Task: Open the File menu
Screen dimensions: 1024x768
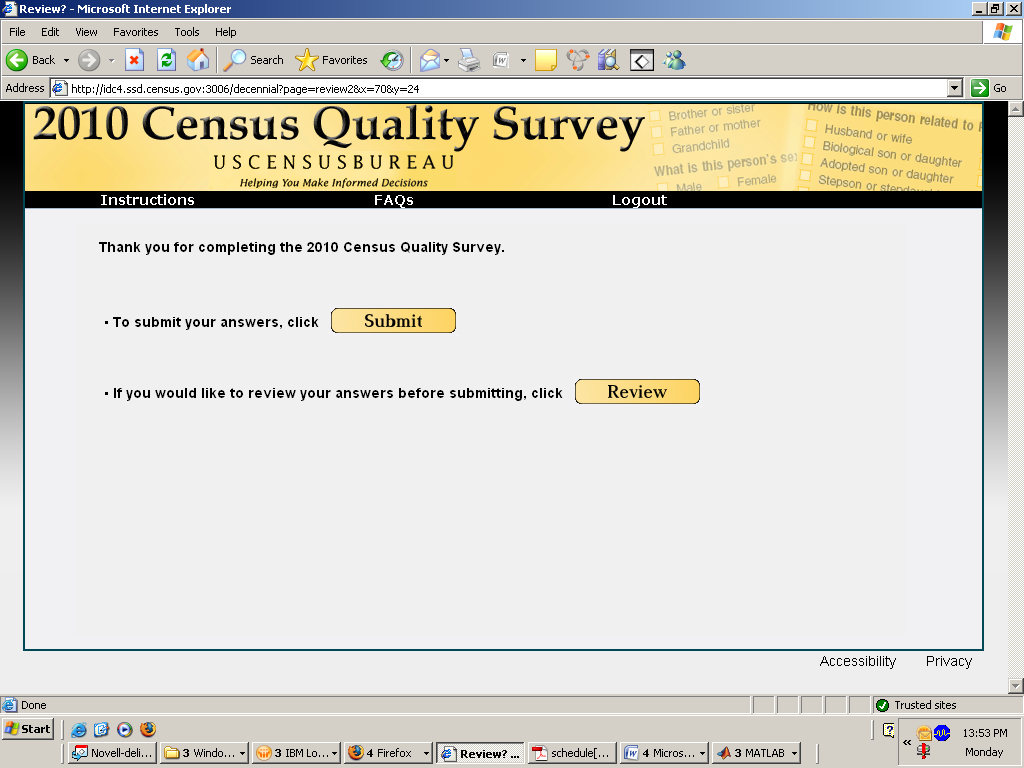Action: pos(17,32)
